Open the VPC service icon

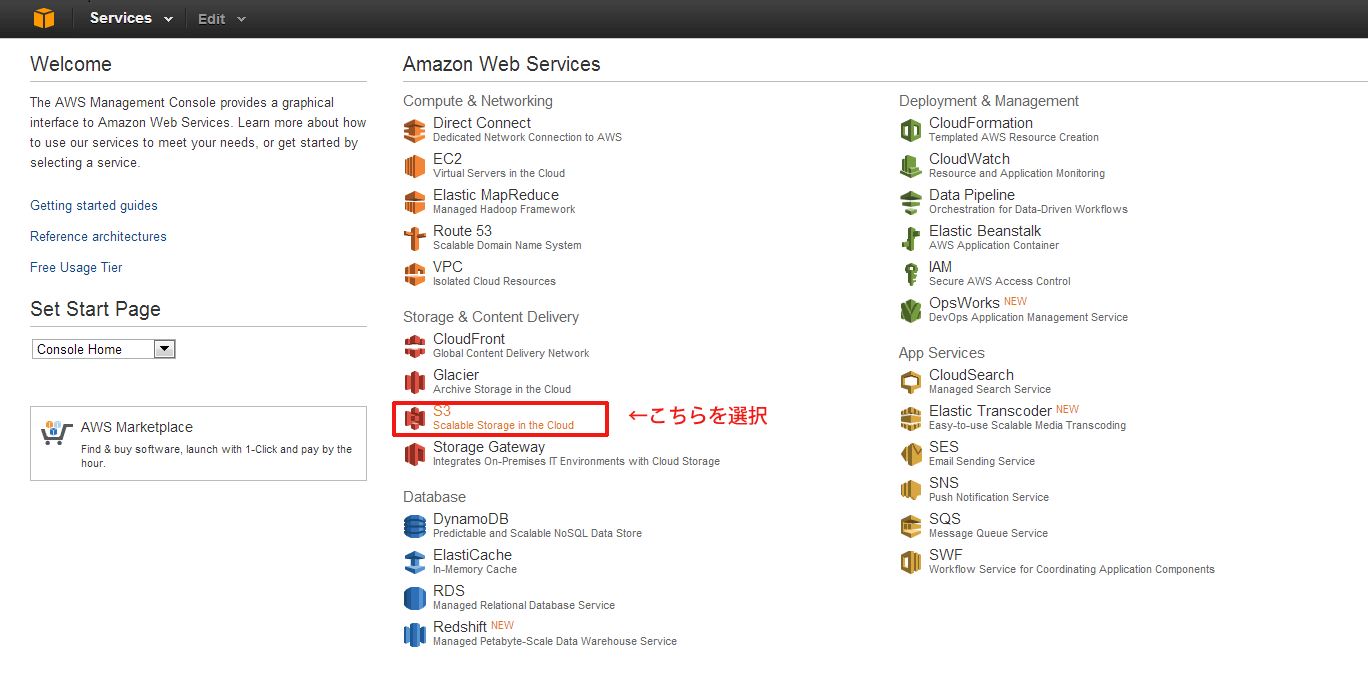click(414, 274)
